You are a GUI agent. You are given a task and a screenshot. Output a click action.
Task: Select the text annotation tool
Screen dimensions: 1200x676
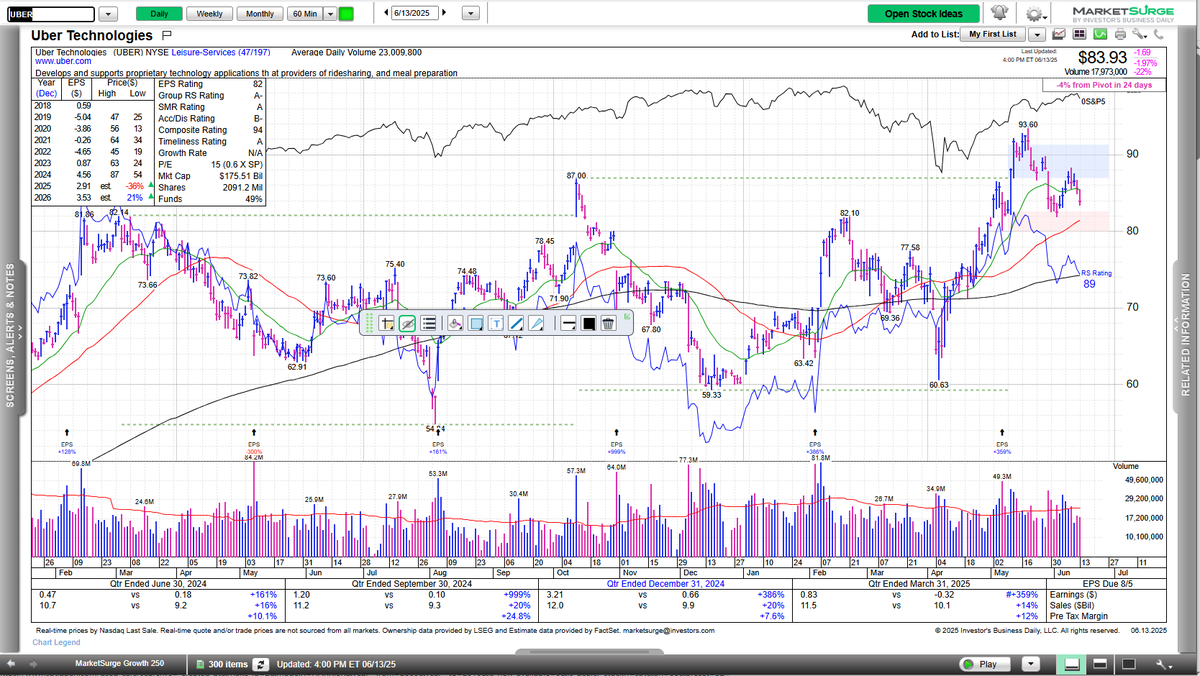(496, 323)
